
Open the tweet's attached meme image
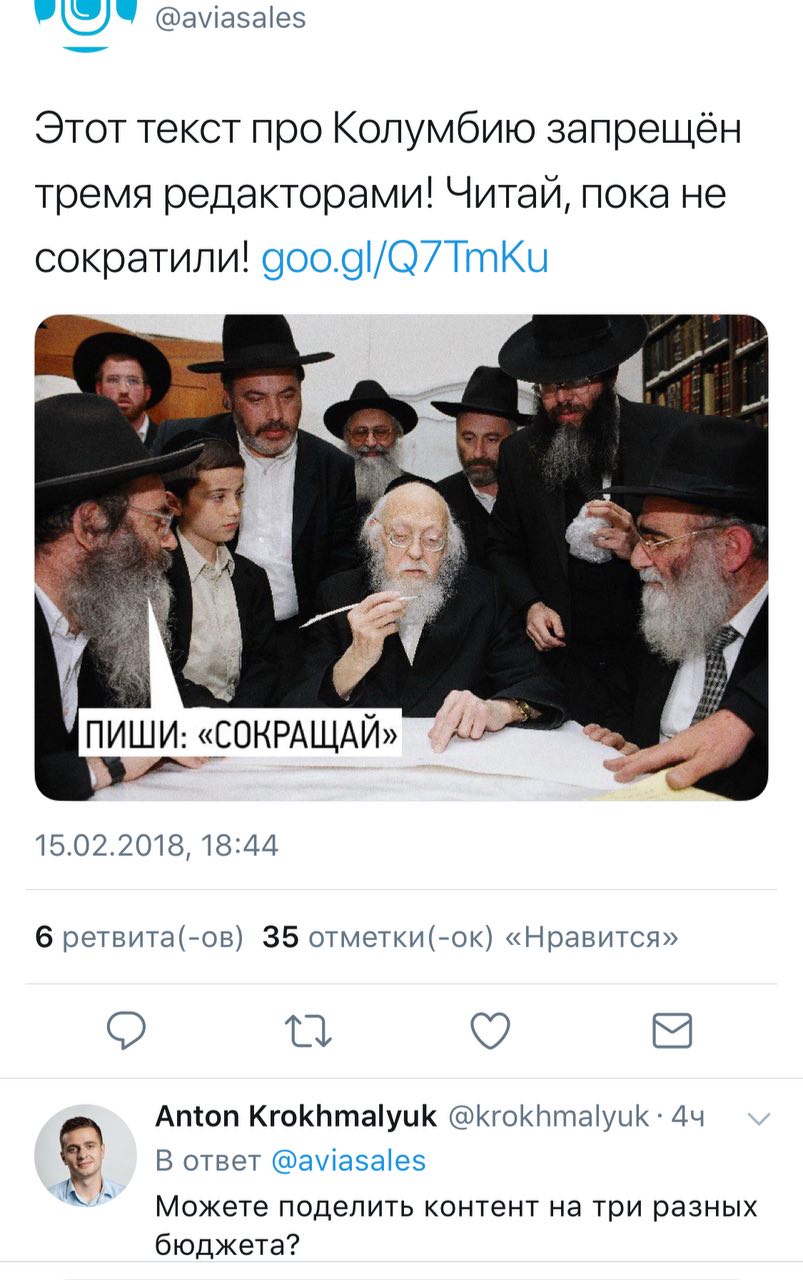401,558
